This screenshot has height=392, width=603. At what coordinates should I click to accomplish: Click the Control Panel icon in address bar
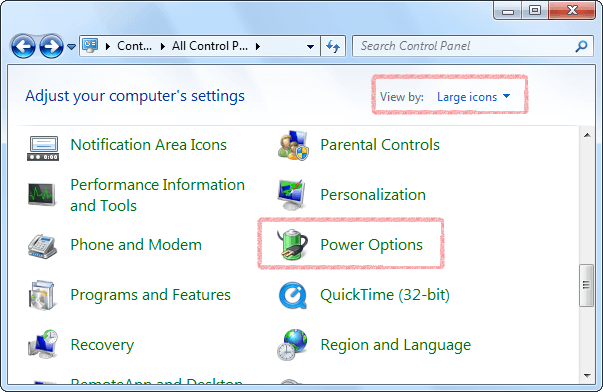point(90,46)
